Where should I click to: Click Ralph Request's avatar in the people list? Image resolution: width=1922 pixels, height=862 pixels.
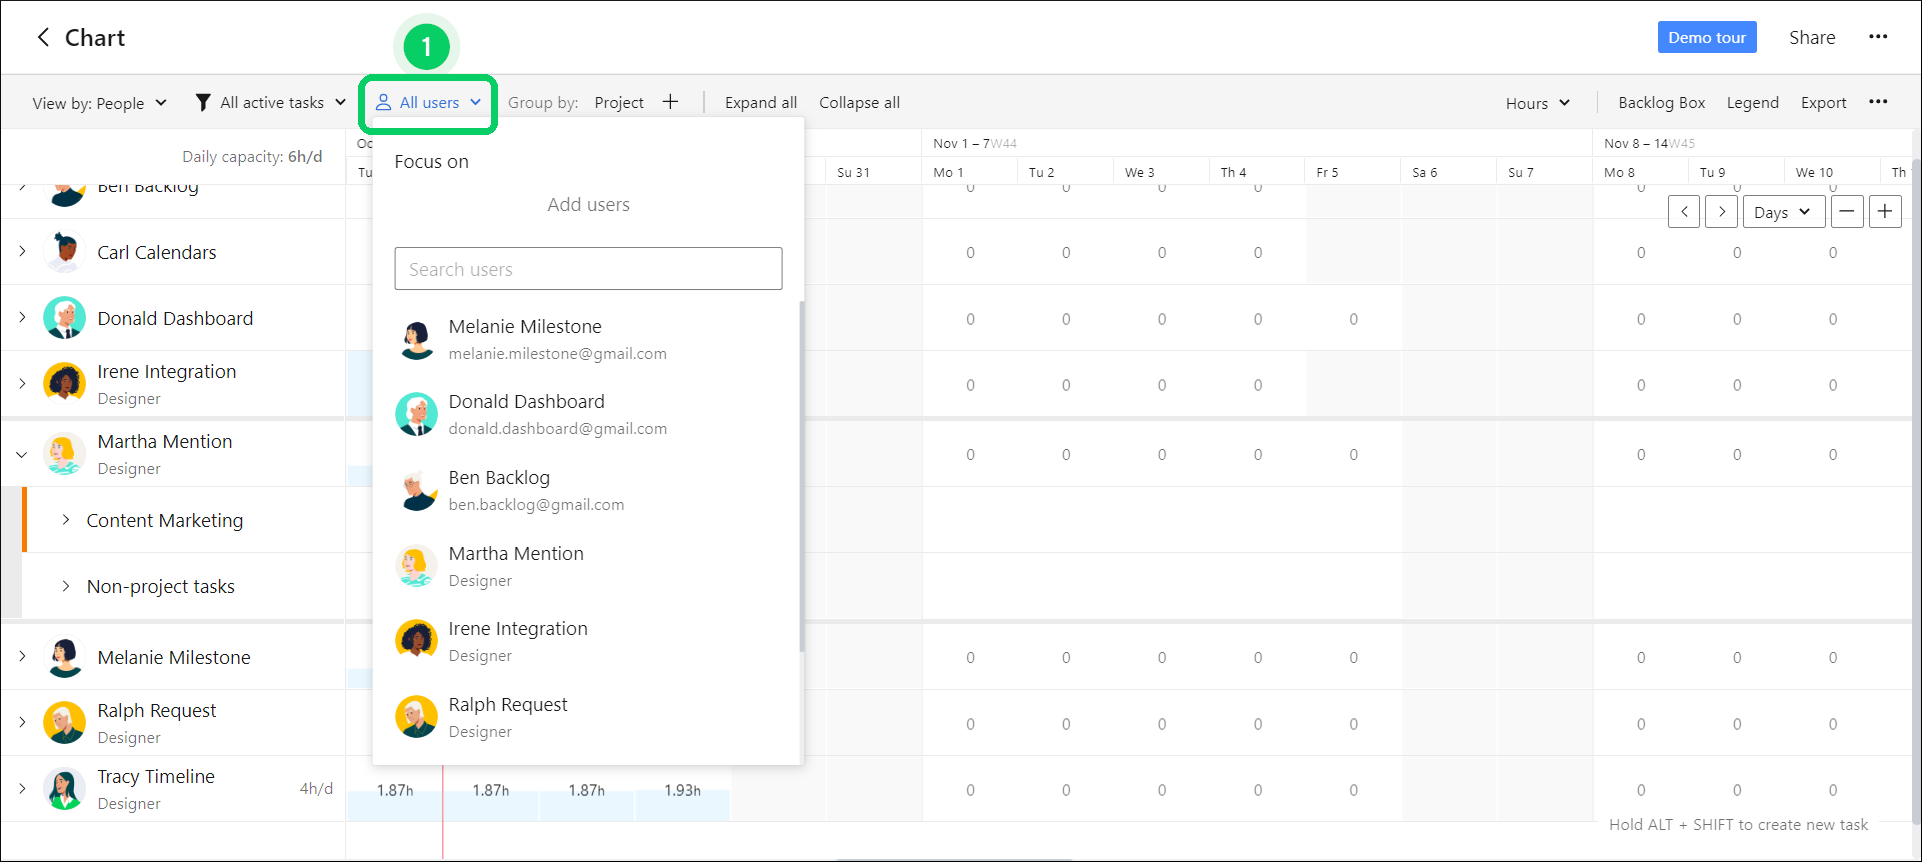[x=65, y=723]
